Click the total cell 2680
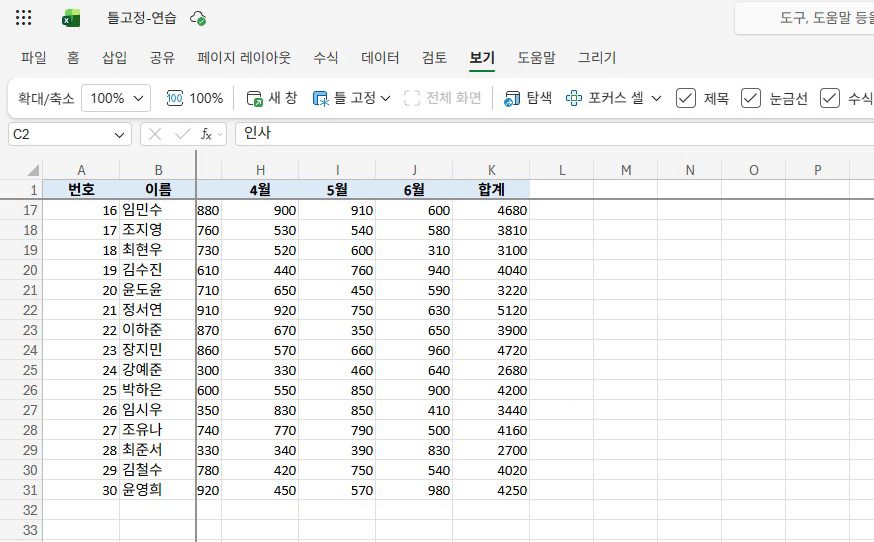 (492, 370)
